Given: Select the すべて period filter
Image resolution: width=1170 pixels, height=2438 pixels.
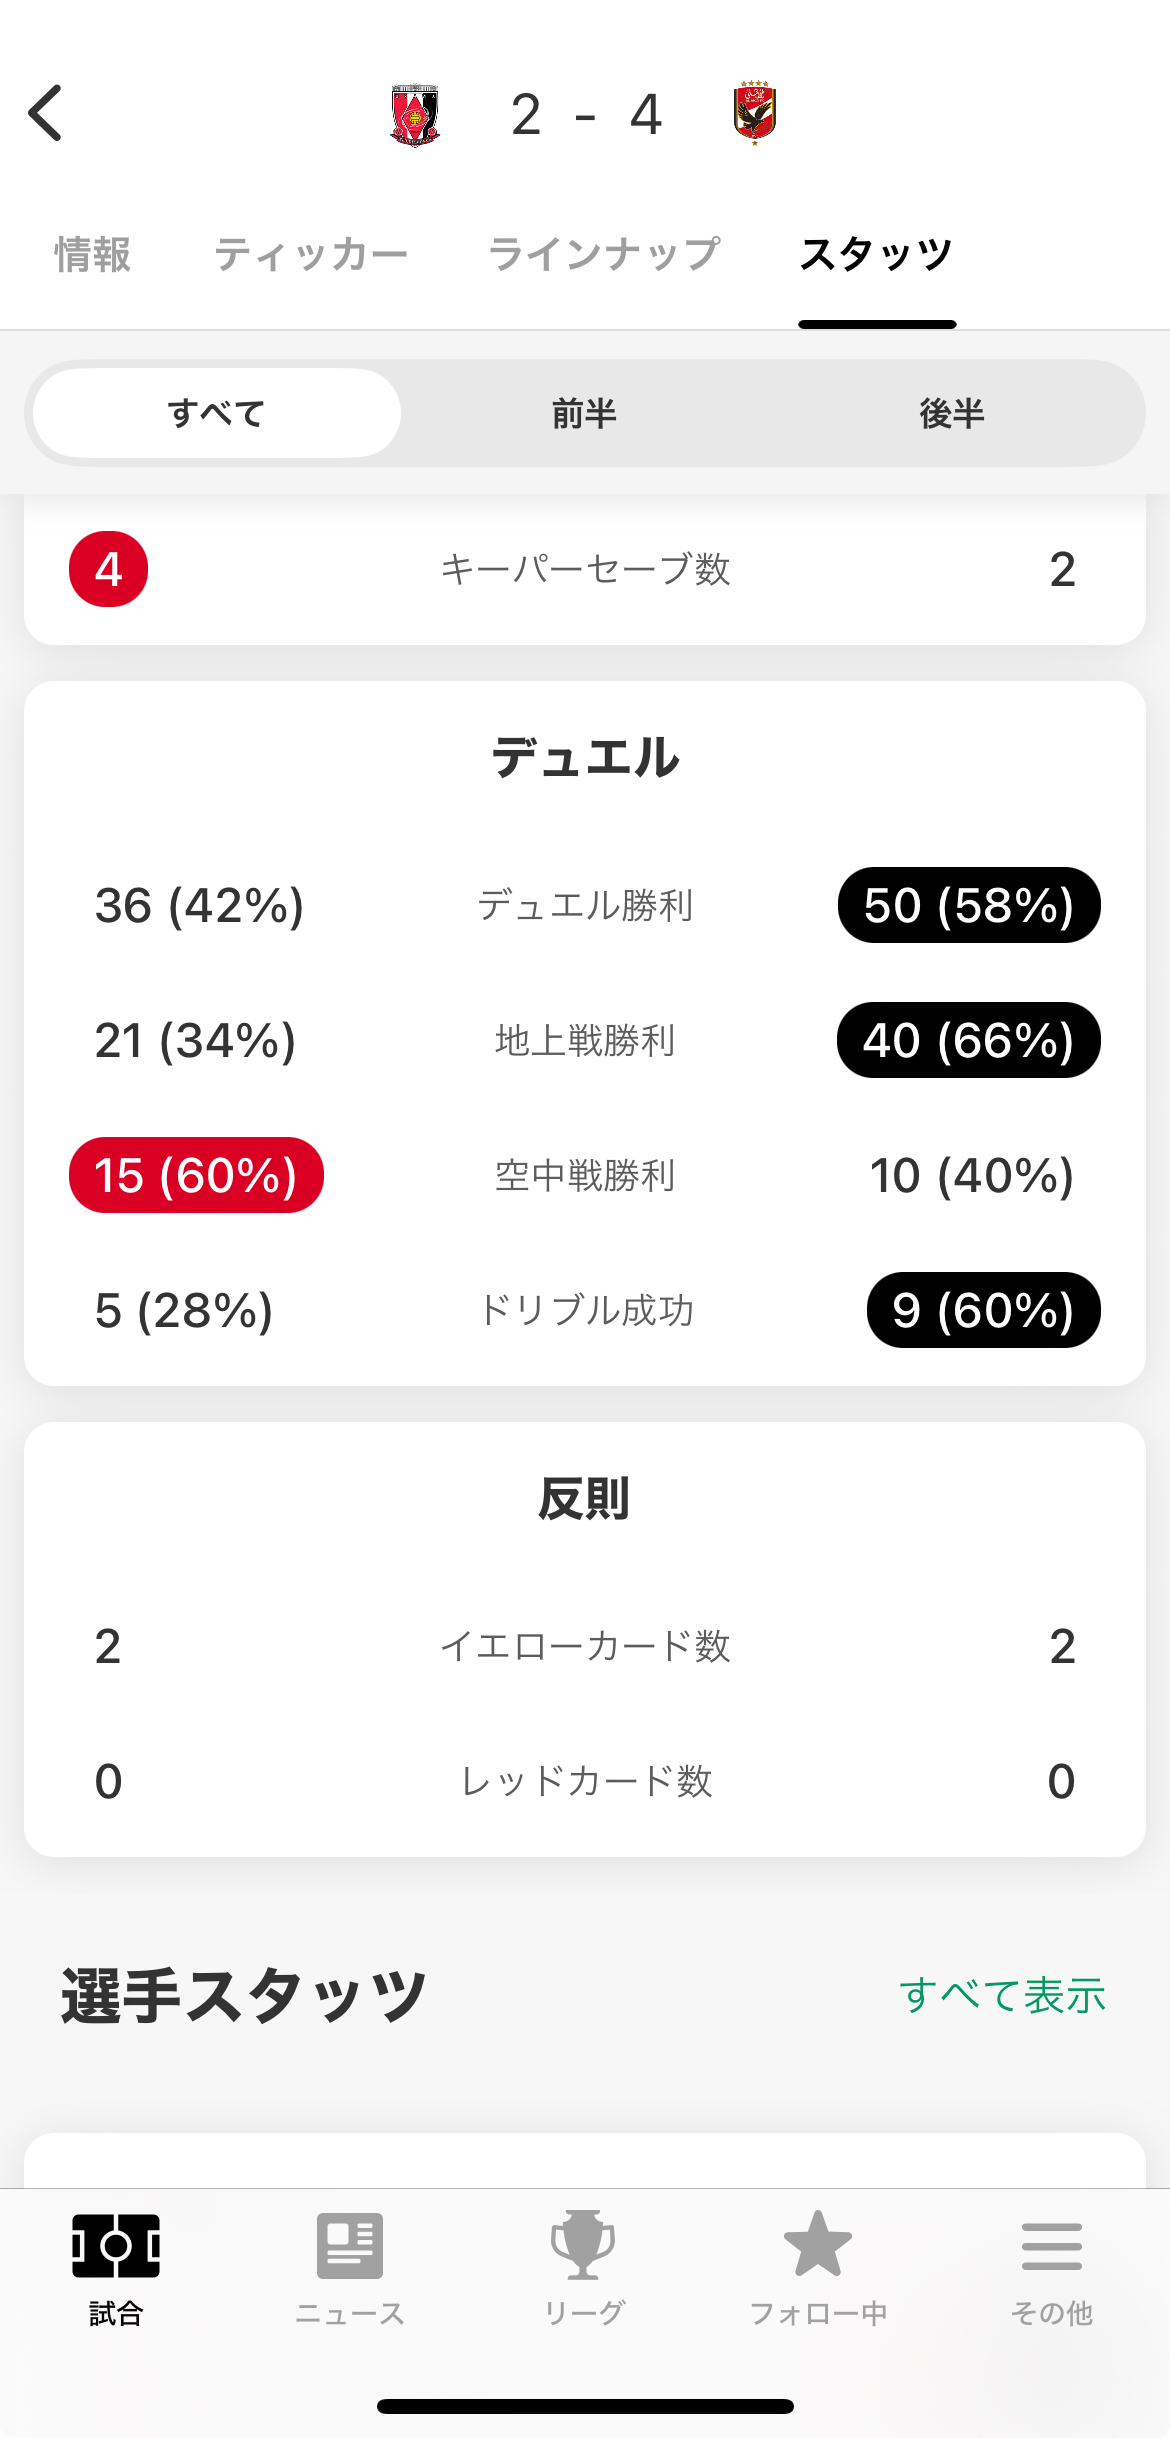Looking at the screenshot, I should pyautogui.click(x=217, y=413).
